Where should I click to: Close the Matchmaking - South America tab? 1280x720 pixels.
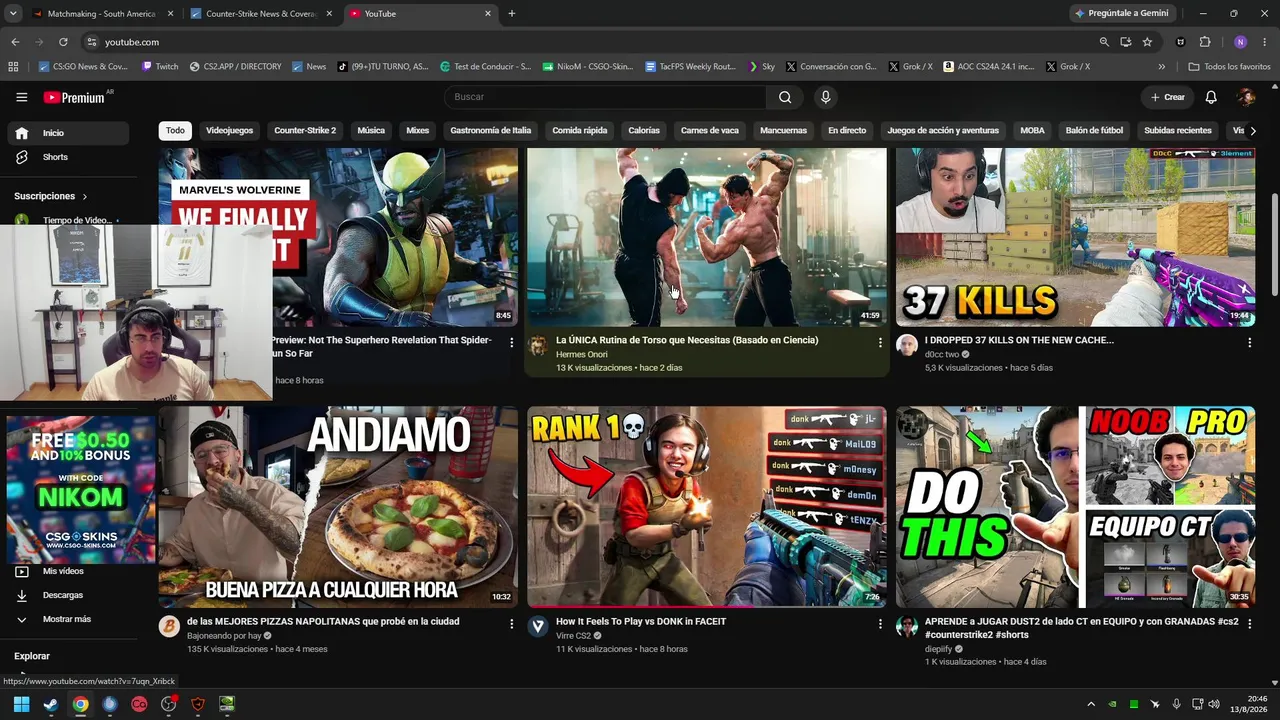click(171, 14)
